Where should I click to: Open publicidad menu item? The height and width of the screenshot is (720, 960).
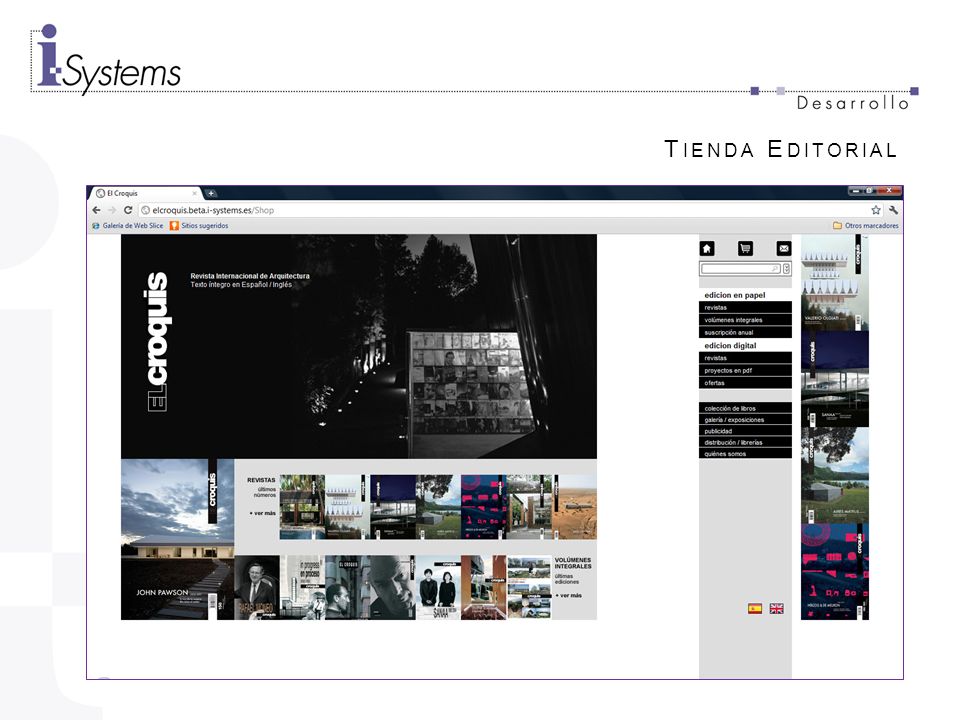point(745,431)
